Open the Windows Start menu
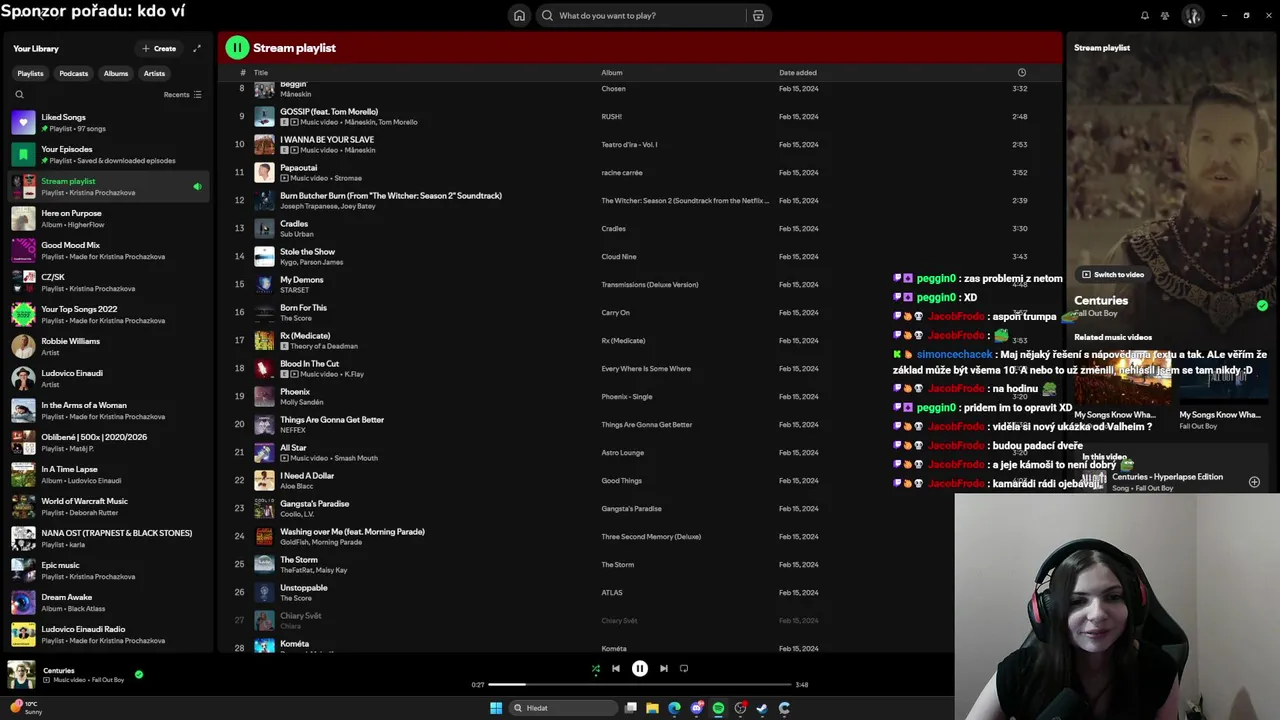The height and width of the screenshot is (720, 1280). click(496, 708)
